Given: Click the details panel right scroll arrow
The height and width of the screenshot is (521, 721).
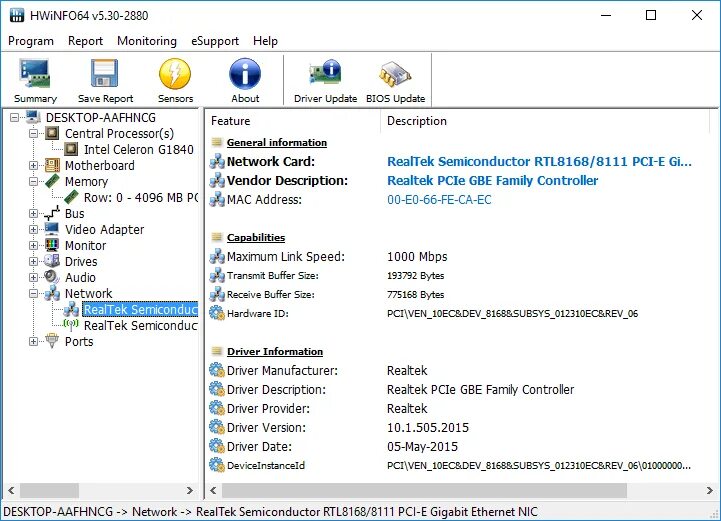Looking at the screenshot, I should (x=710, y=490).
